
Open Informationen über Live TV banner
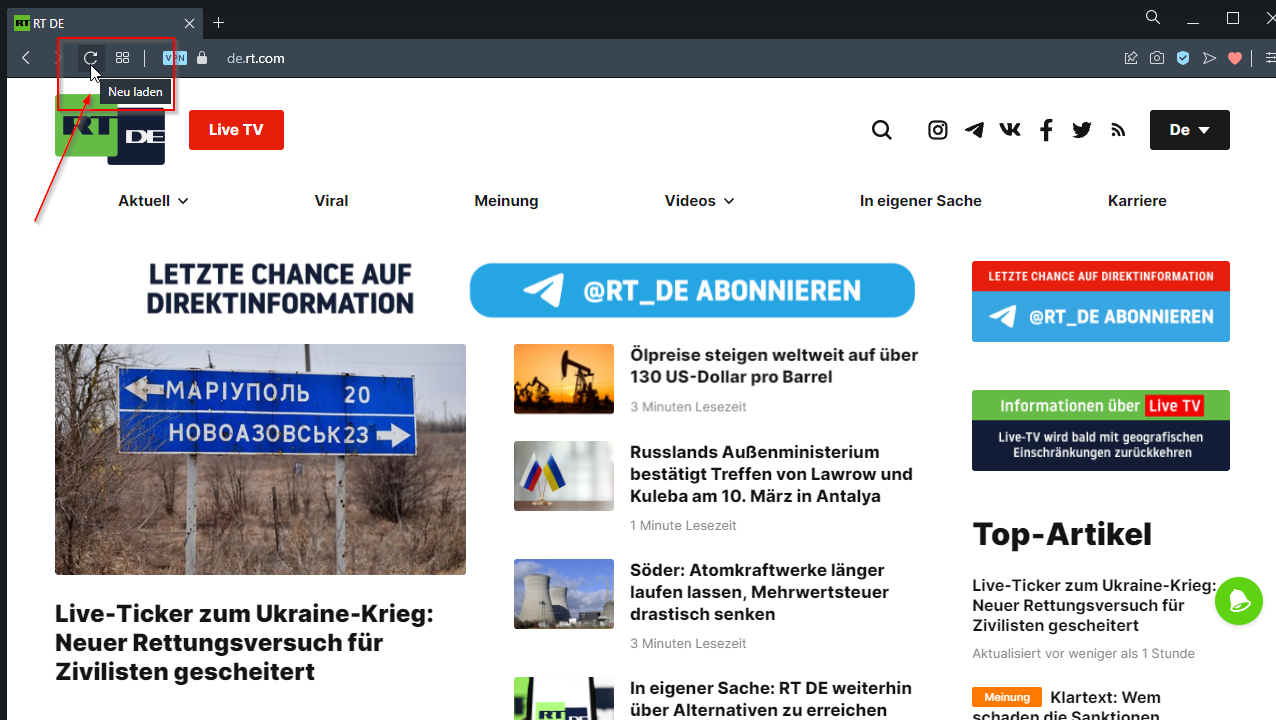pos(1101,430)
